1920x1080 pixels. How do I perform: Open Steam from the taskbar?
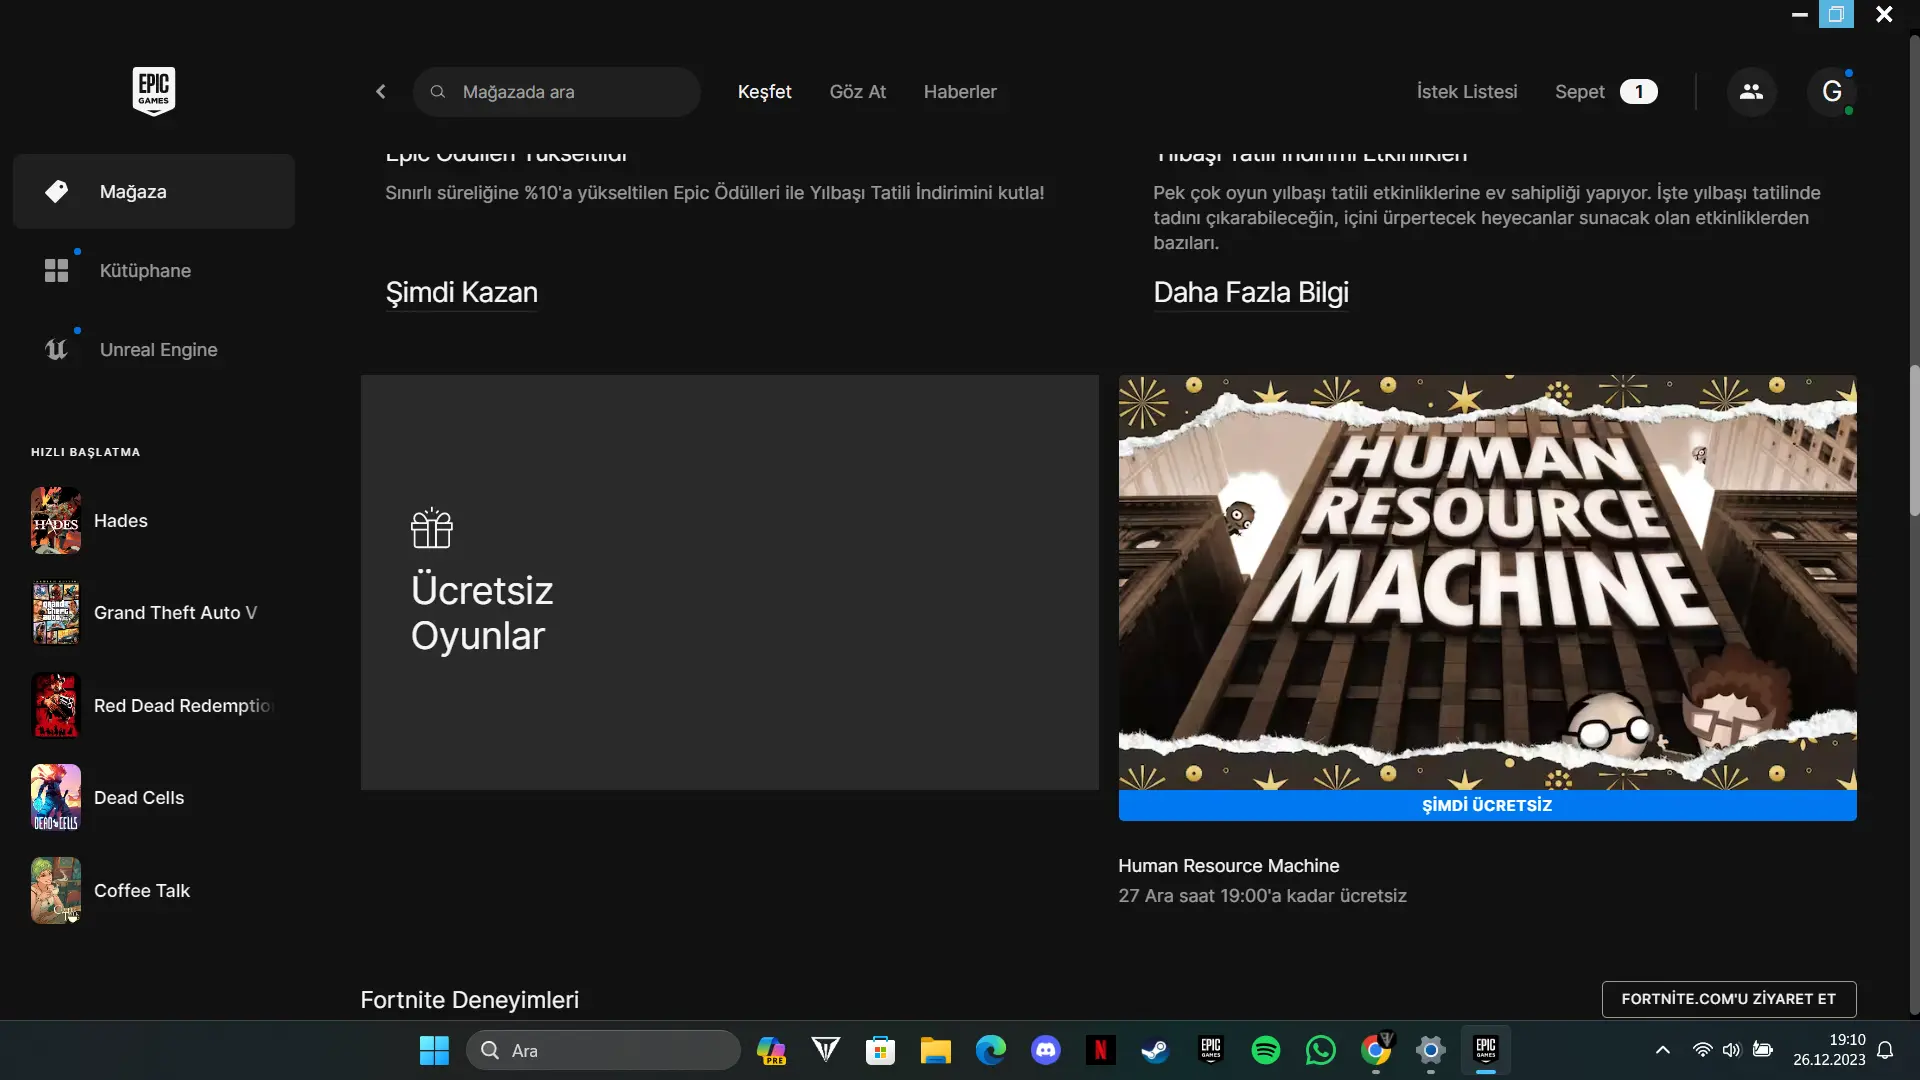pos(1156,1050)
